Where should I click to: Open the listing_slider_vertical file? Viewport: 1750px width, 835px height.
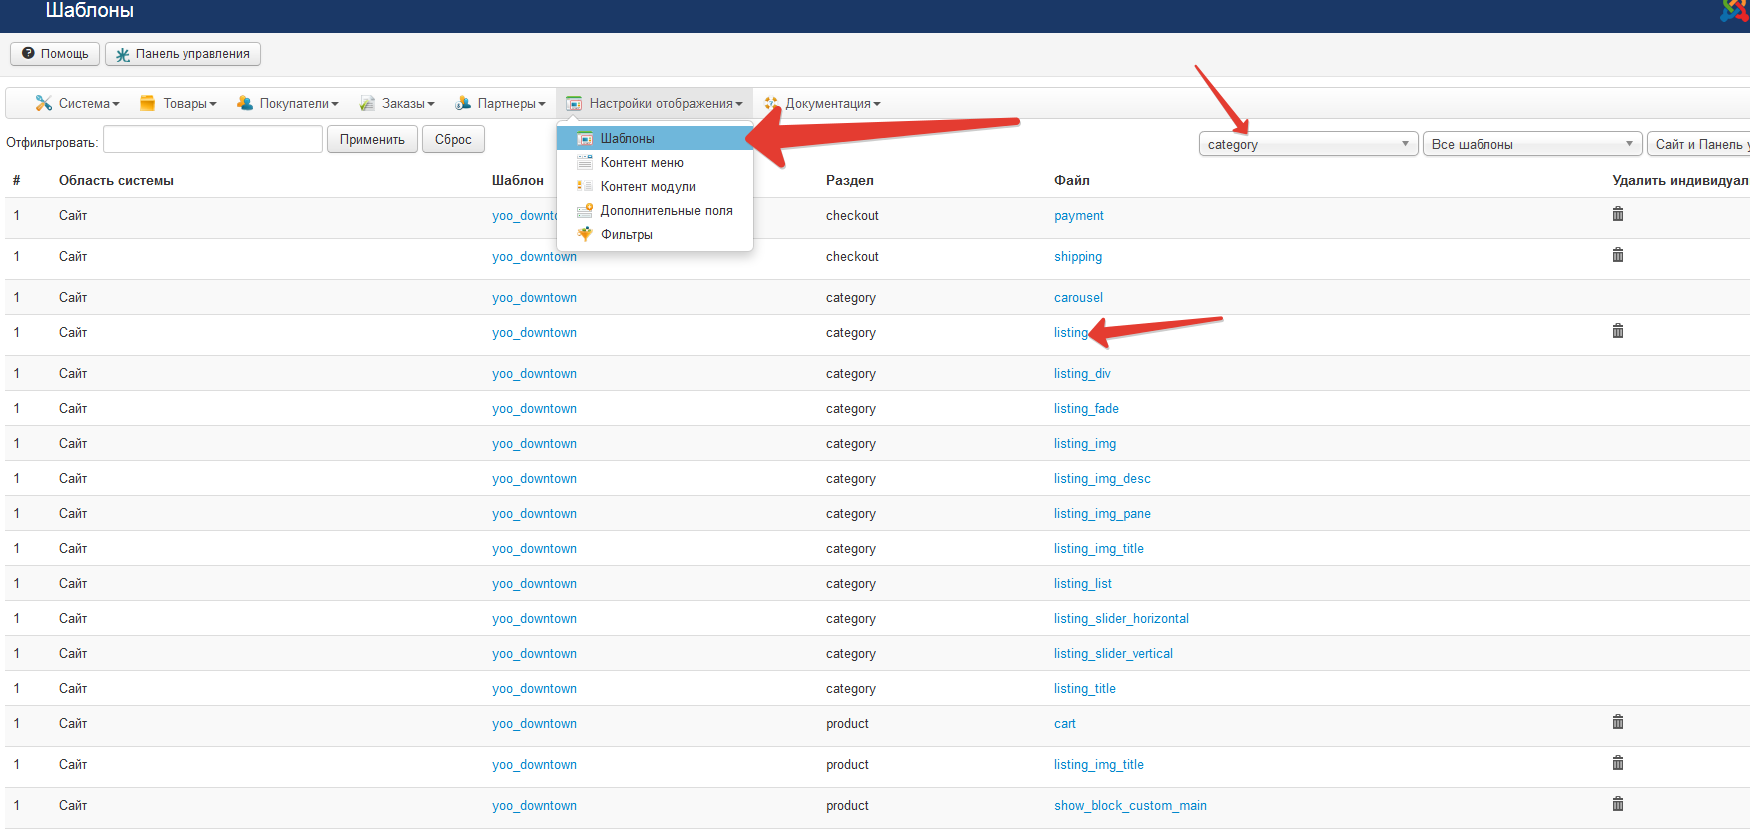(x=1113, y=654)
